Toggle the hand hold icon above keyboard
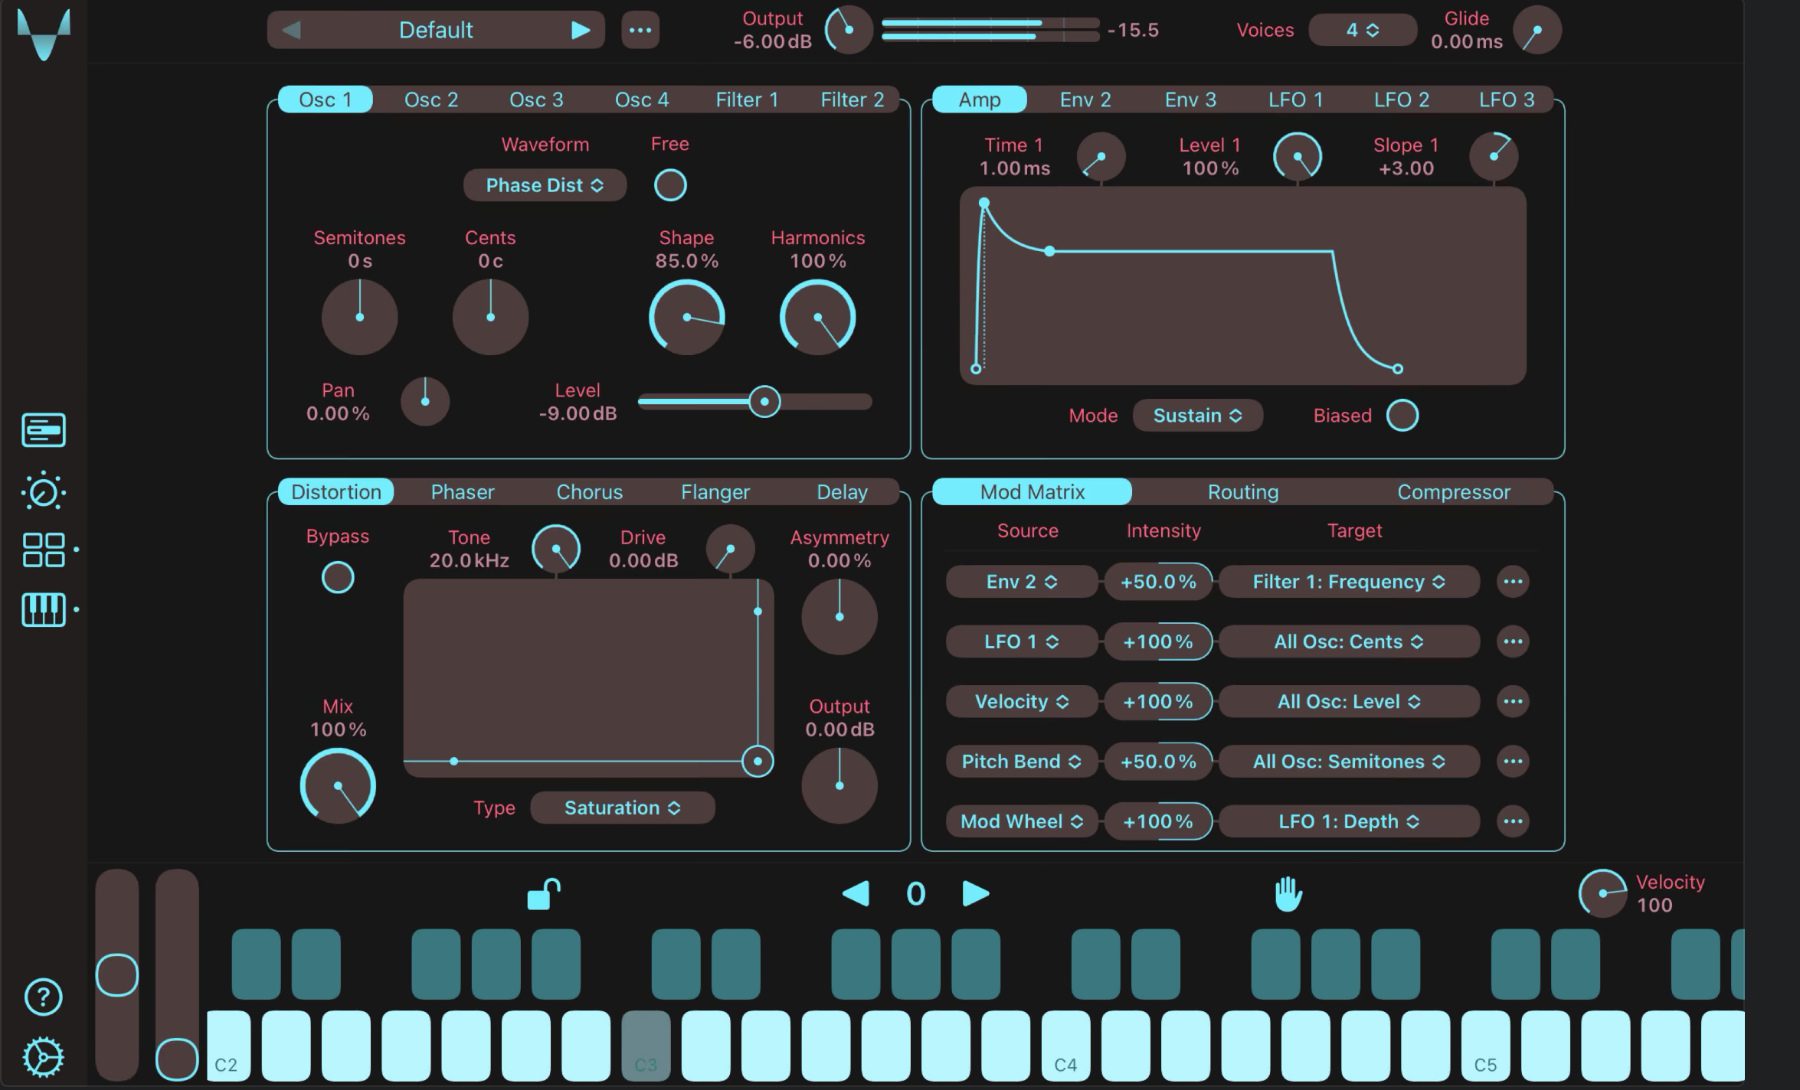This screenshot has height=1090, width=1800. pyautogui.click(x=1288, y=893)
